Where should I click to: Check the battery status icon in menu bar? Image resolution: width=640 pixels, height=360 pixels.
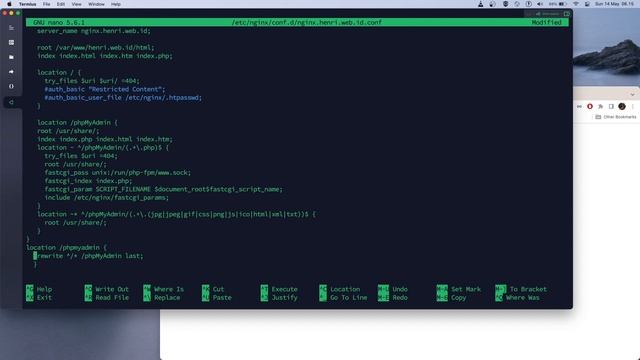coord(562,4)
